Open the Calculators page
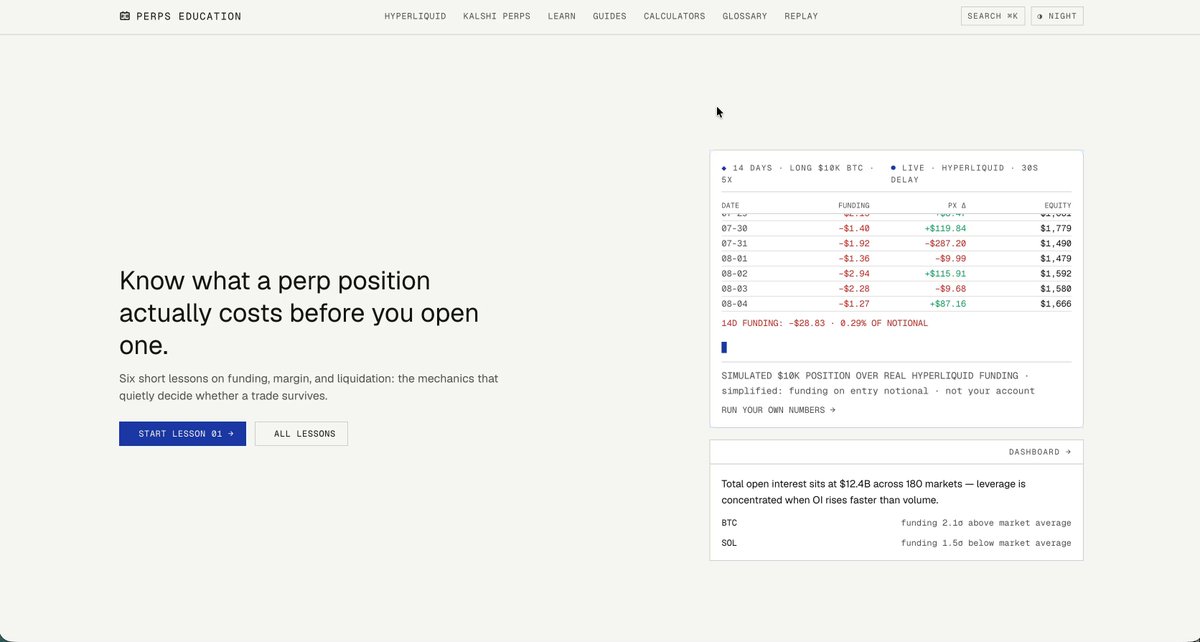The image size is (1200, 642). click(x=674, y=16)
